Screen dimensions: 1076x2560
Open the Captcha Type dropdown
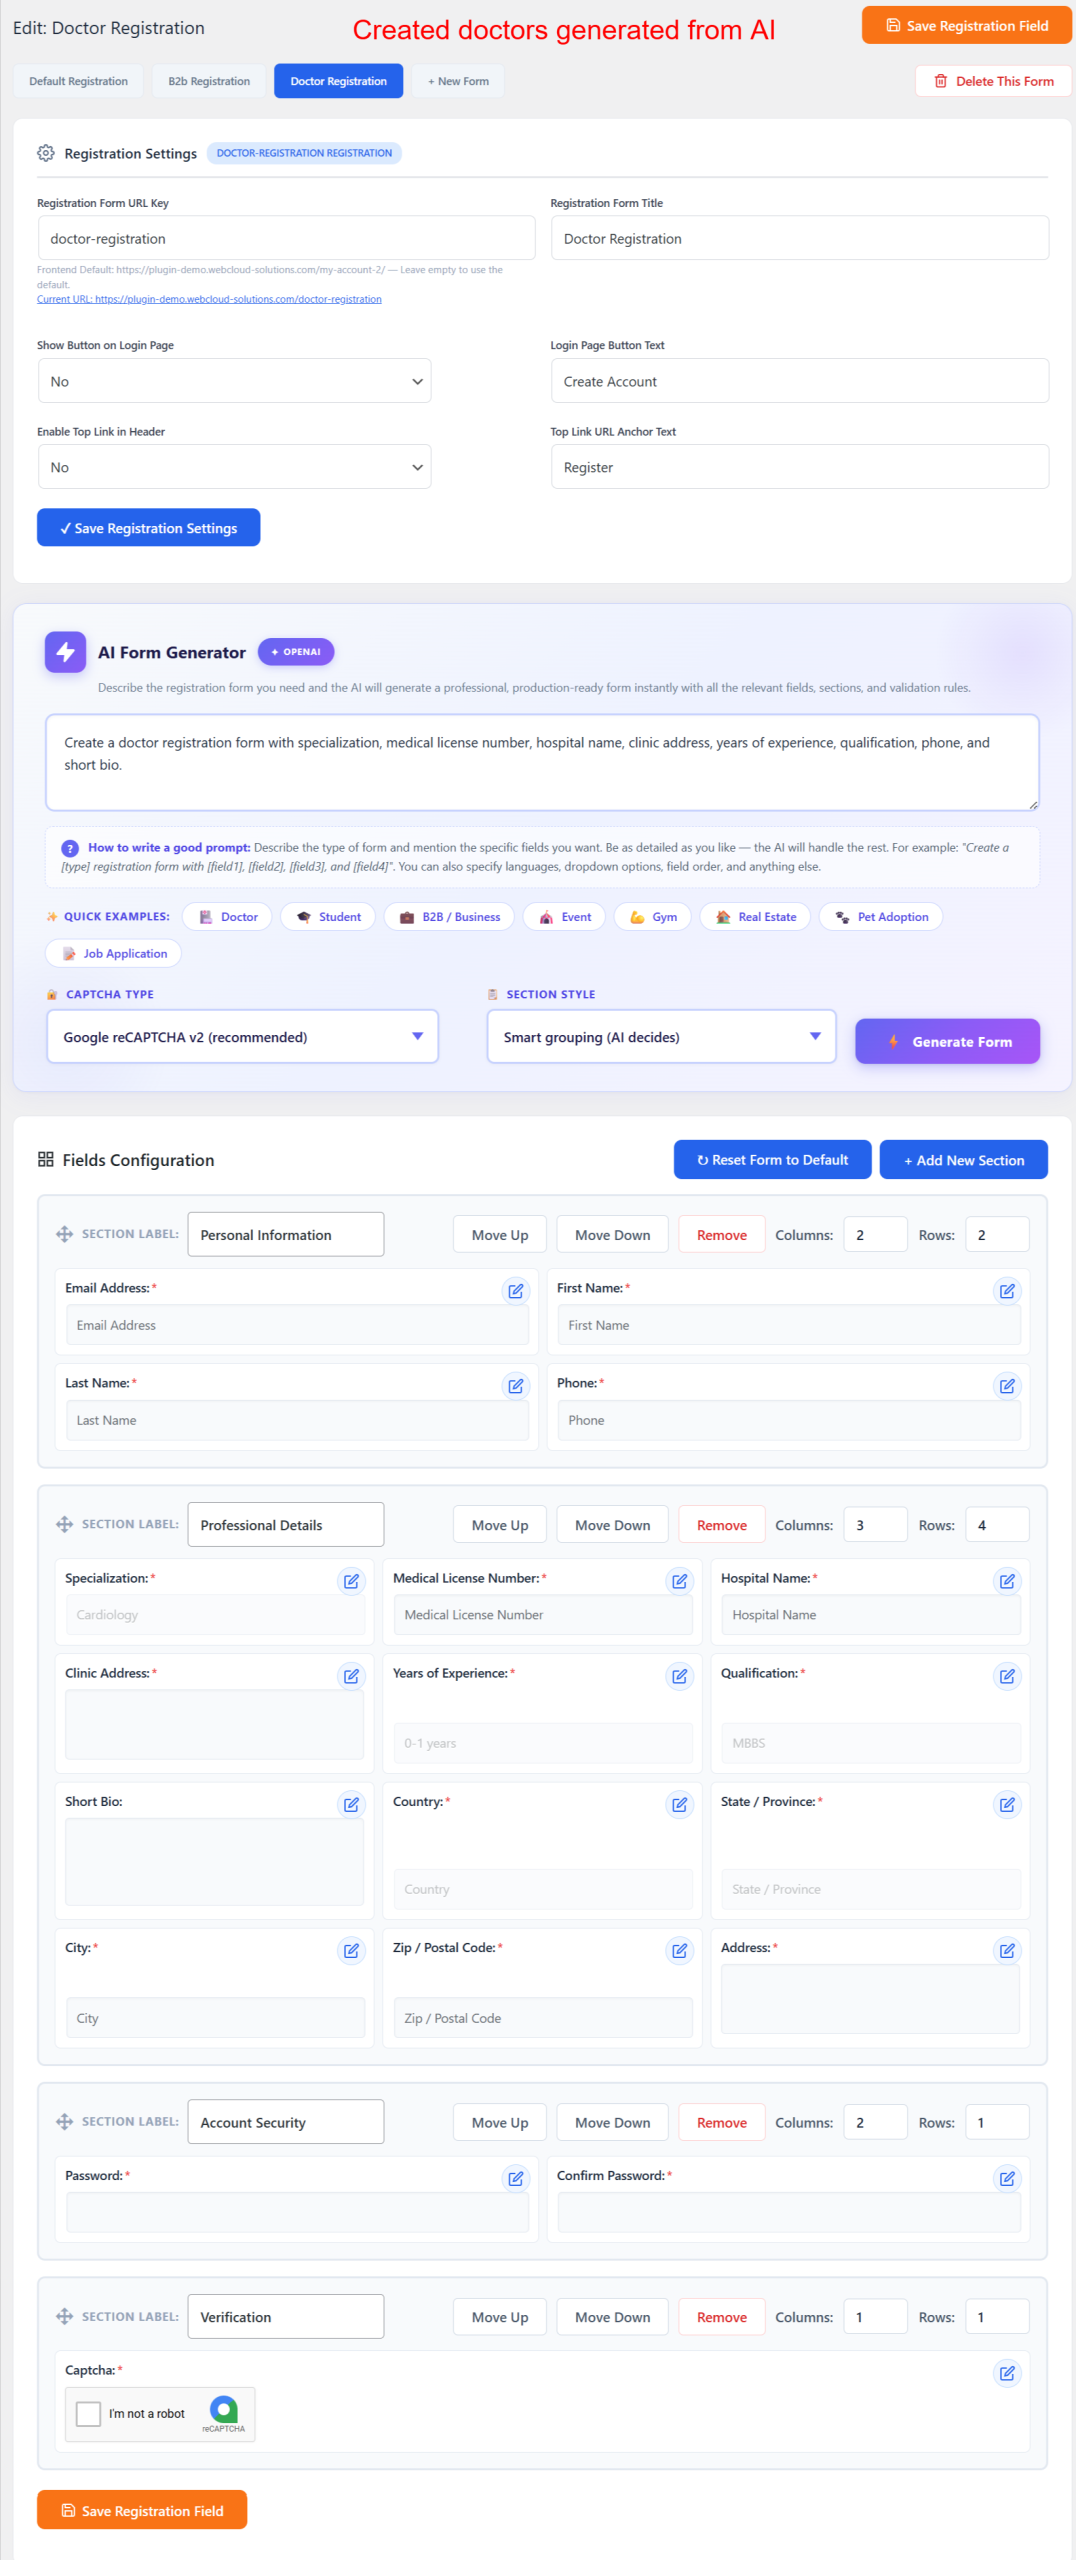point(242,1037)
